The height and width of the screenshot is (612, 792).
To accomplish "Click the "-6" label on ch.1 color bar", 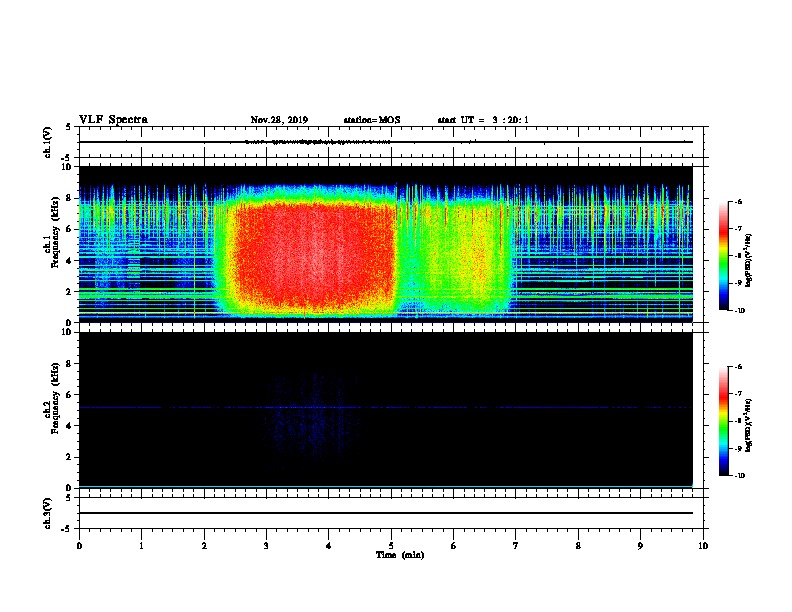I will coord(738,202).
